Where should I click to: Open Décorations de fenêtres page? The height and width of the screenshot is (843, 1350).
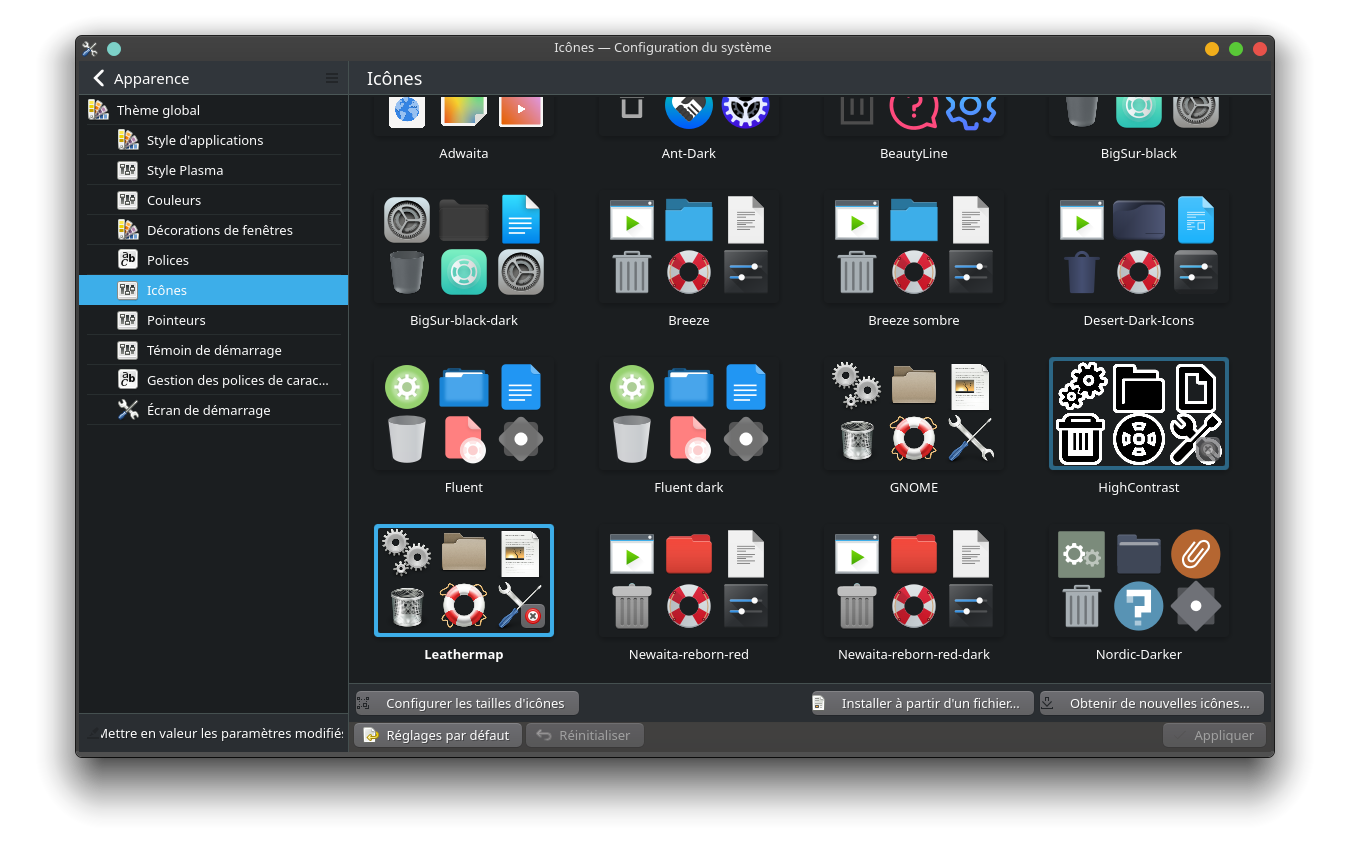[214, 230]
